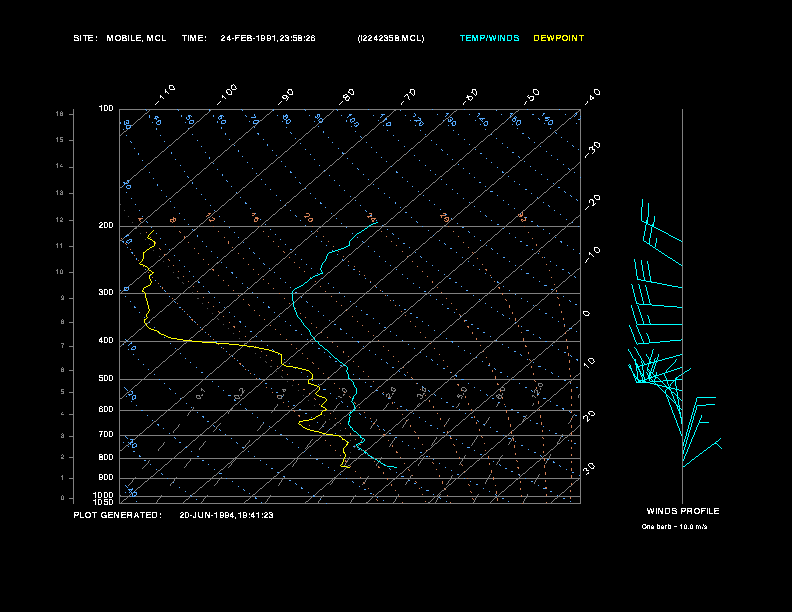Click the -50 isotherm label on top axis
The image size is (792, 612).
point(532,96)
